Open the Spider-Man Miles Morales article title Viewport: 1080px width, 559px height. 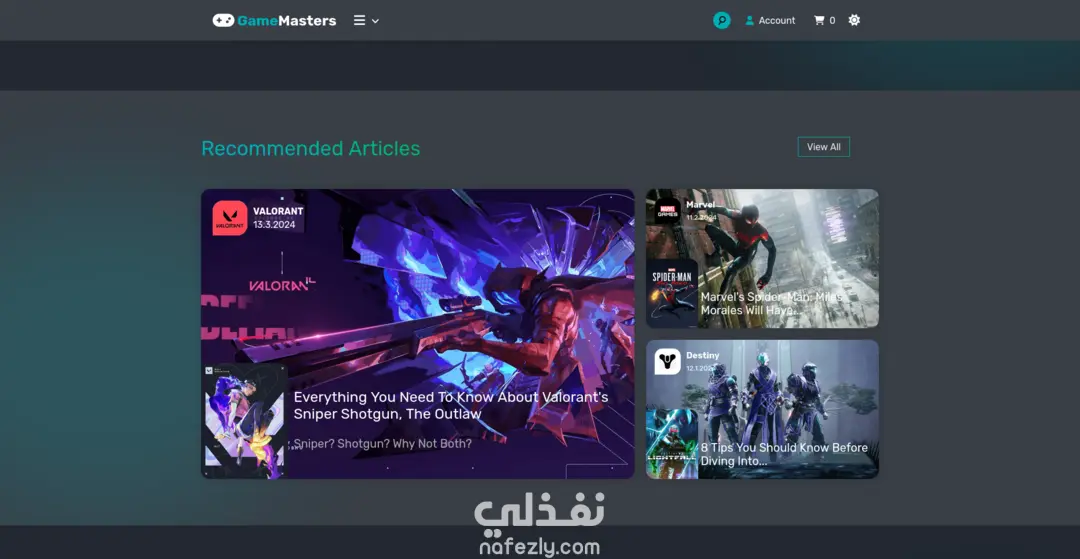coord(771,304)
